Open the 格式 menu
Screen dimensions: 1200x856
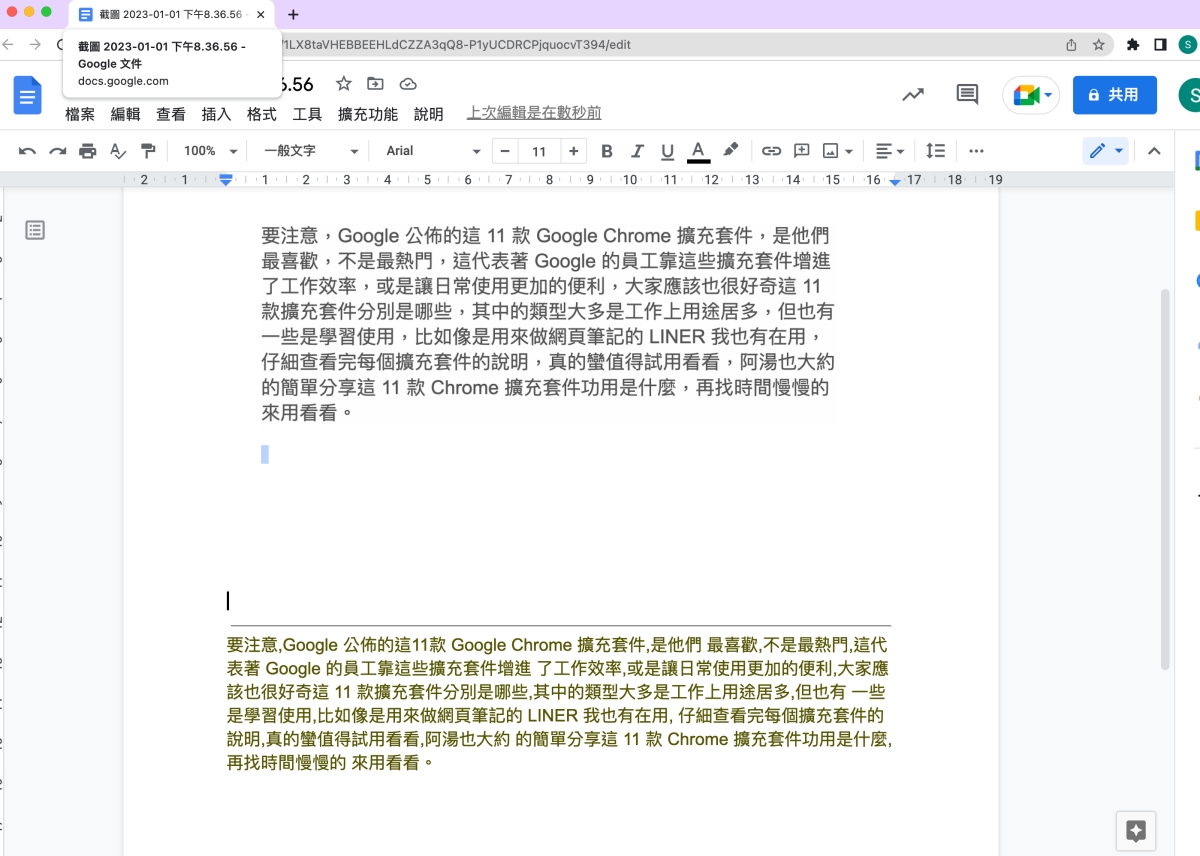261,114
